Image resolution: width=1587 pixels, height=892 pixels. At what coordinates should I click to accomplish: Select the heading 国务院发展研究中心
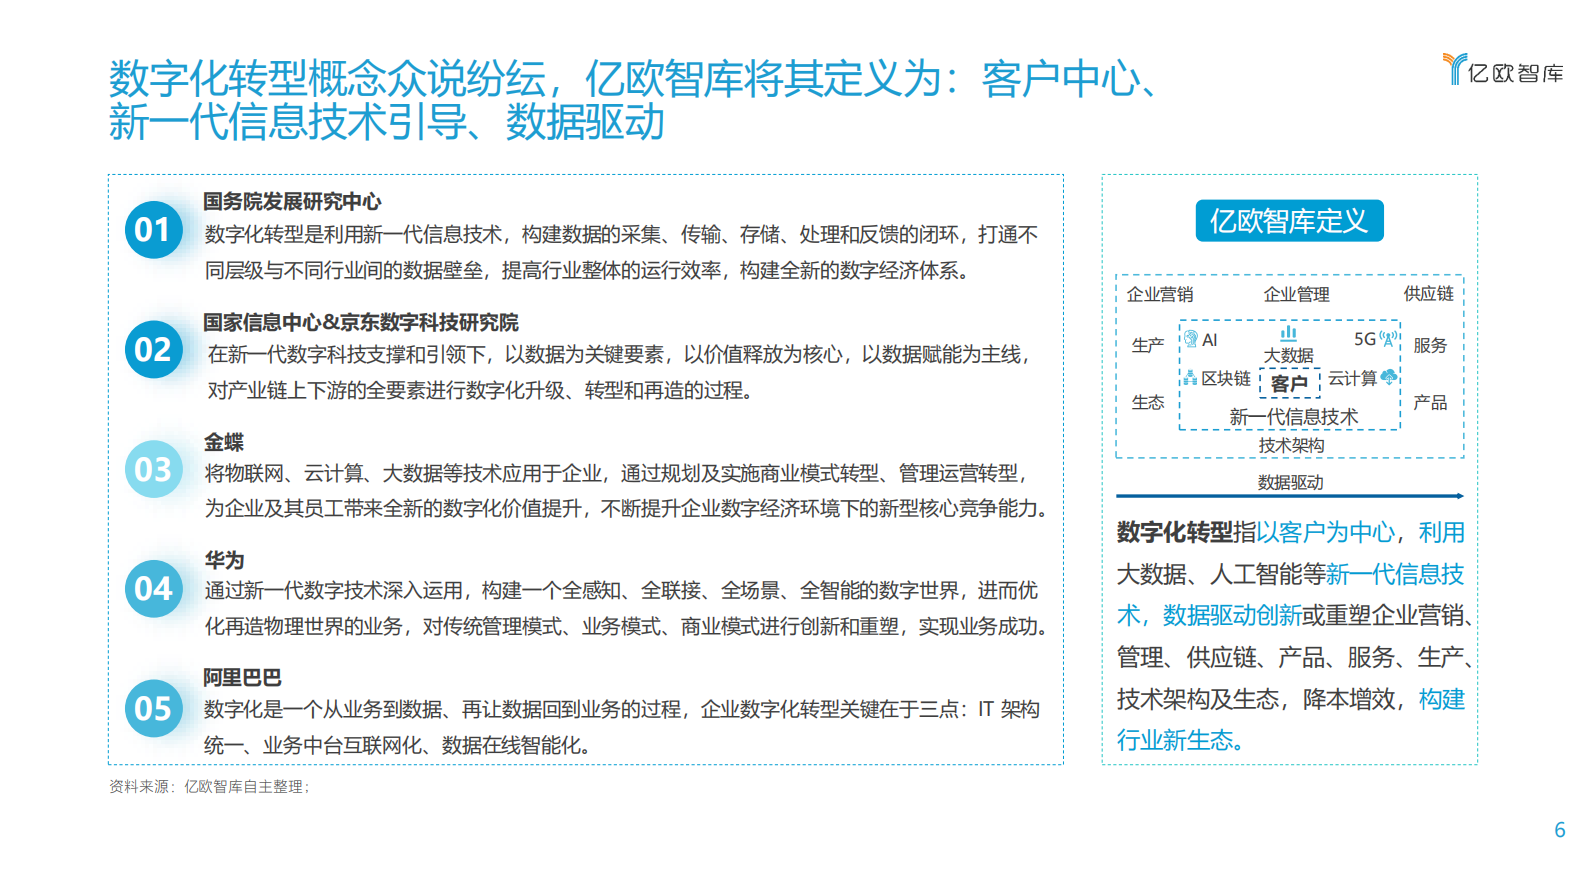(292, 202)
